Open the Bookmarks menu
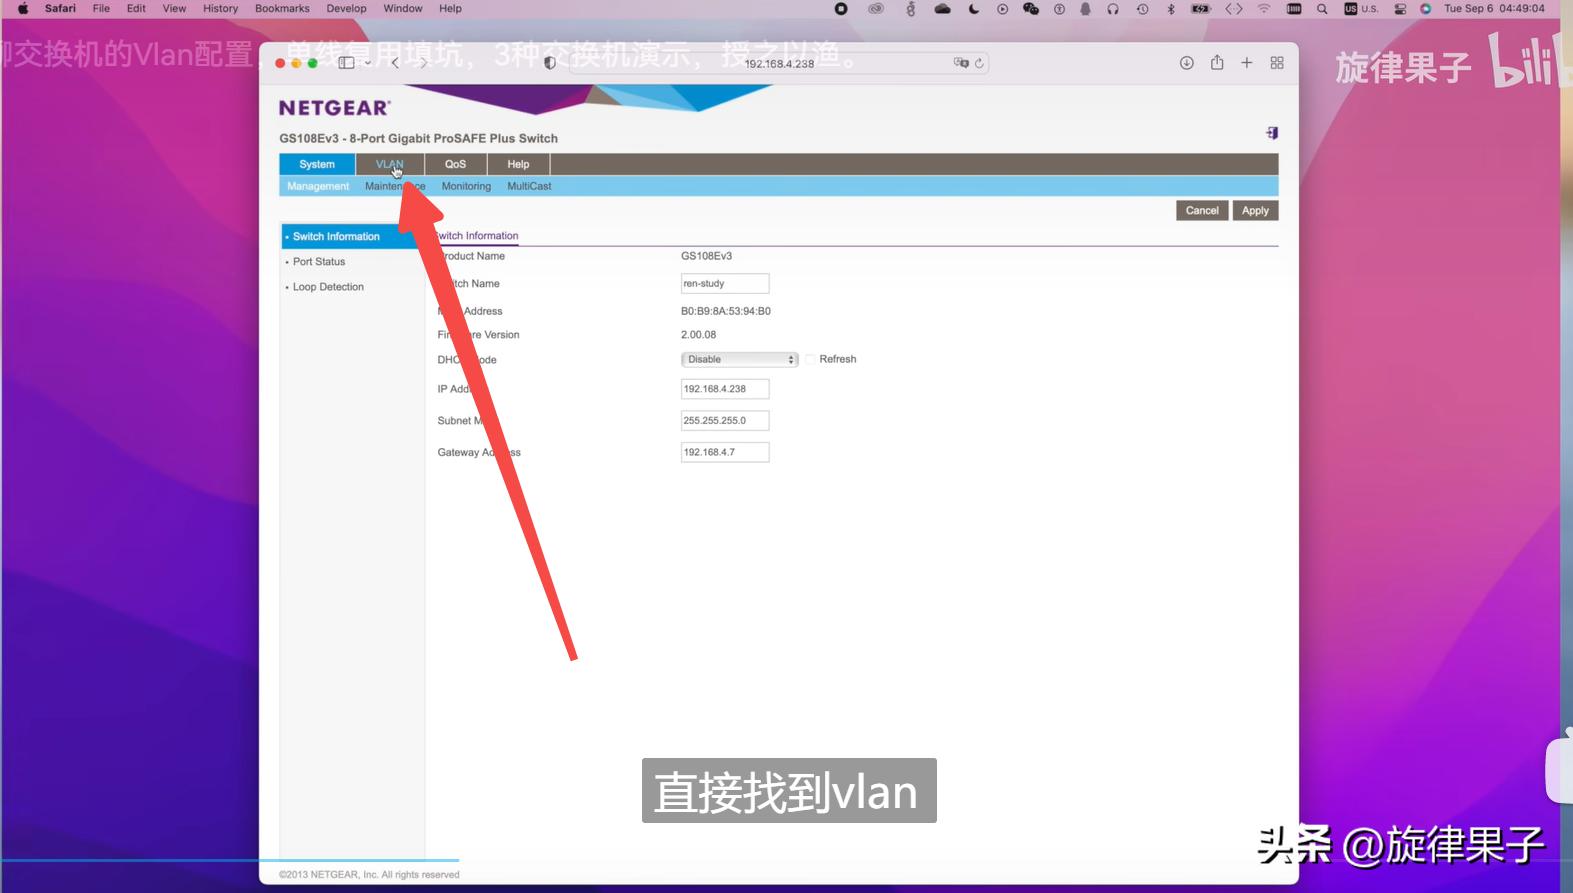The height and width of the screenshot is (893, 1573). click(282, 8)
